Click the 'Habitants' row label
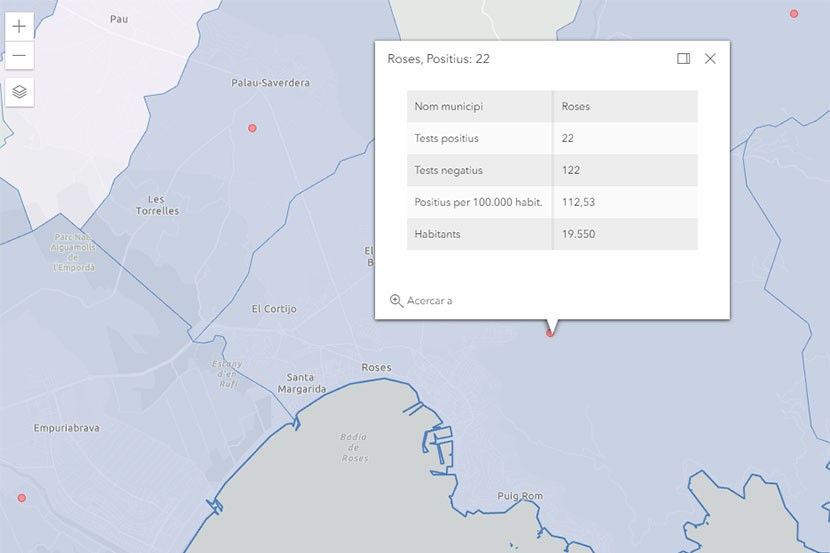Image resolution: width=830 pixels, height=553 pixels. point(437,234)
